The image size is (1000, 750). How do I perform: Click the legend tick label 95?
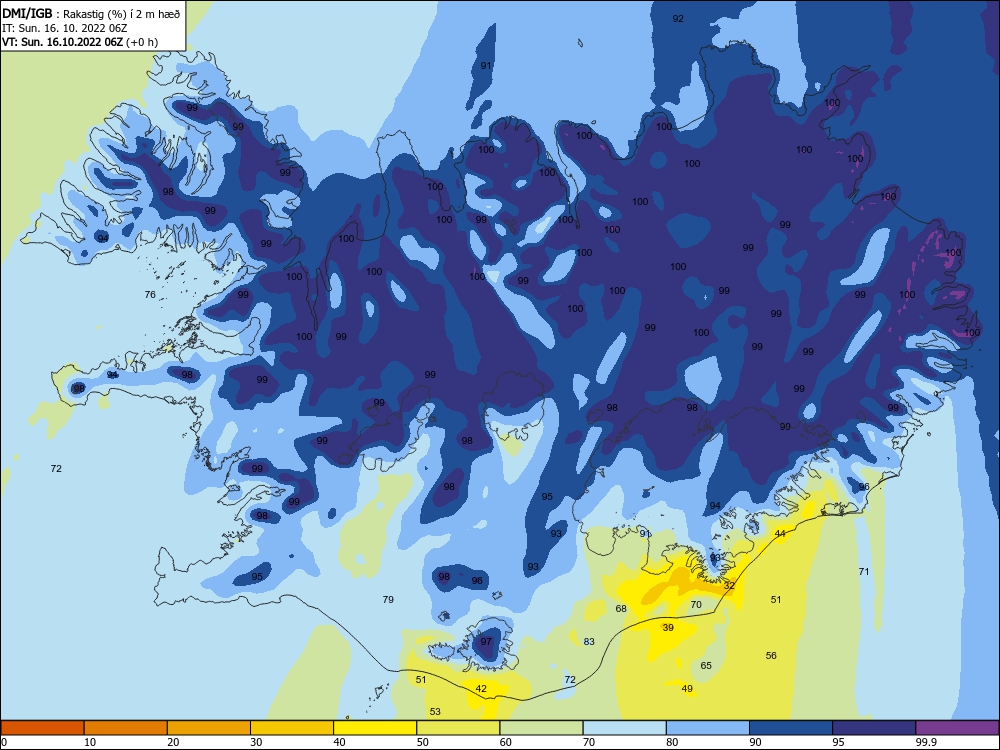839,742
